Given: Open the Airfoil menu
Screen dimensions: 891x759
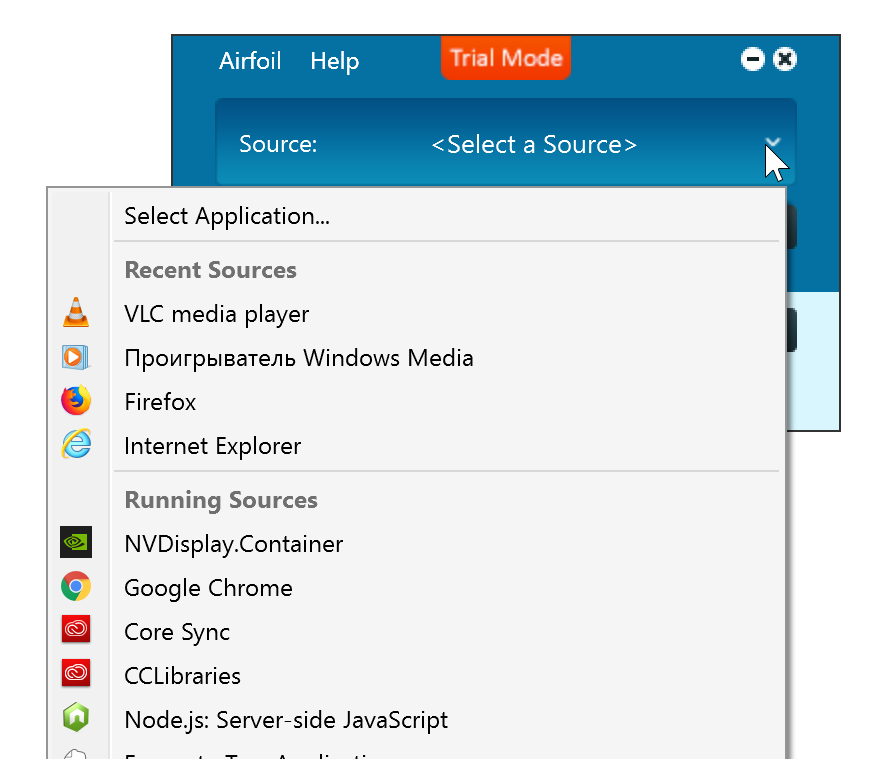Looking at the screenshot, I should coord(249,61).
